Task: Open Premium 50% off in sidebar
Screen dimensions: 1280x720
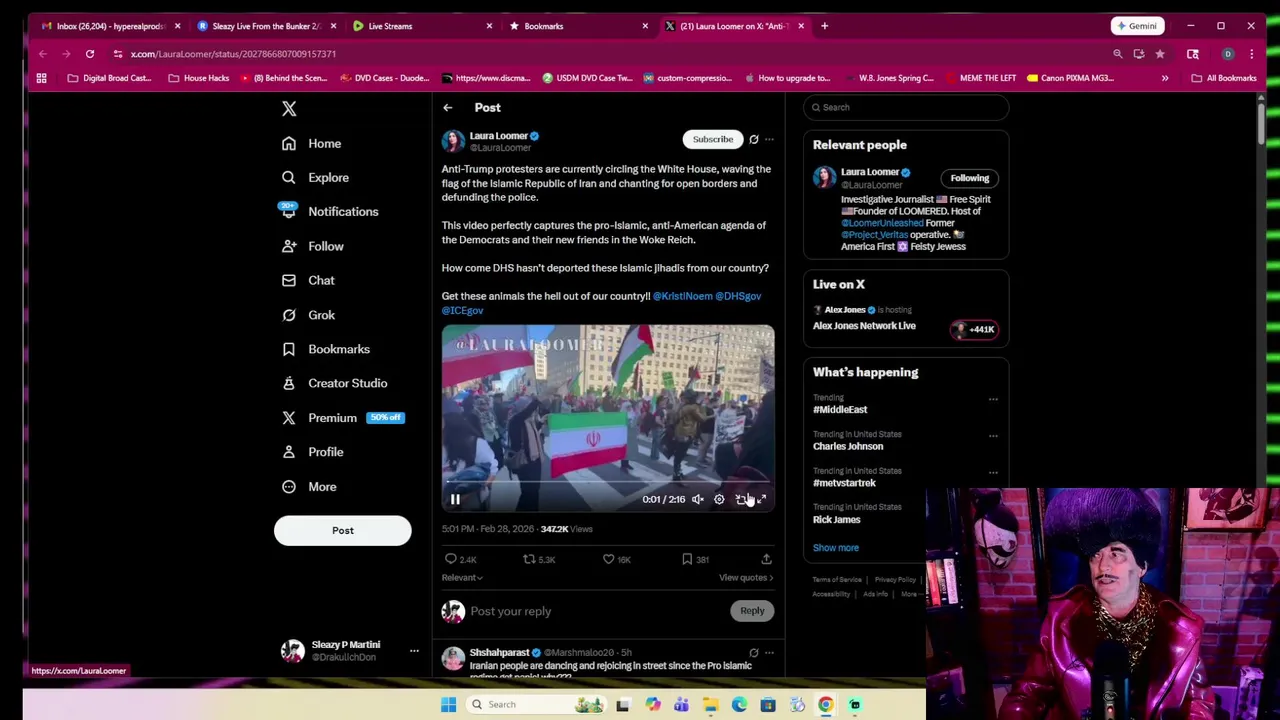Action: (x=342, y=418)
